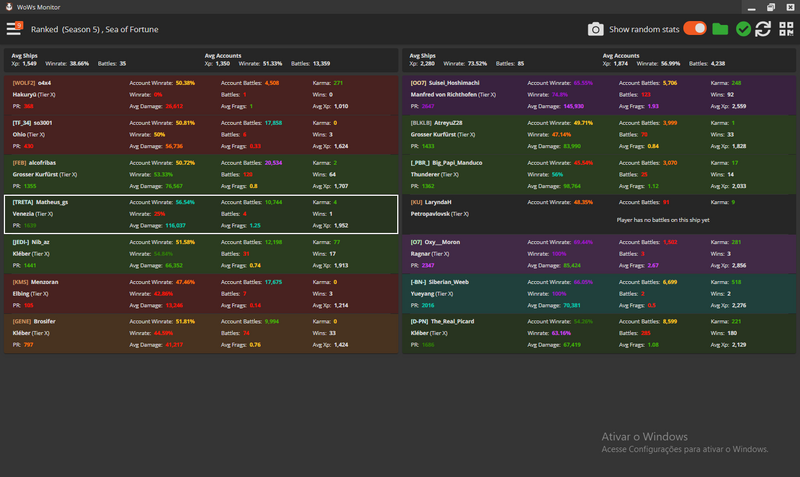800x477 pixels.
Task: Open the hamburger menu with notification badge
Action: [x=14, y=29]
